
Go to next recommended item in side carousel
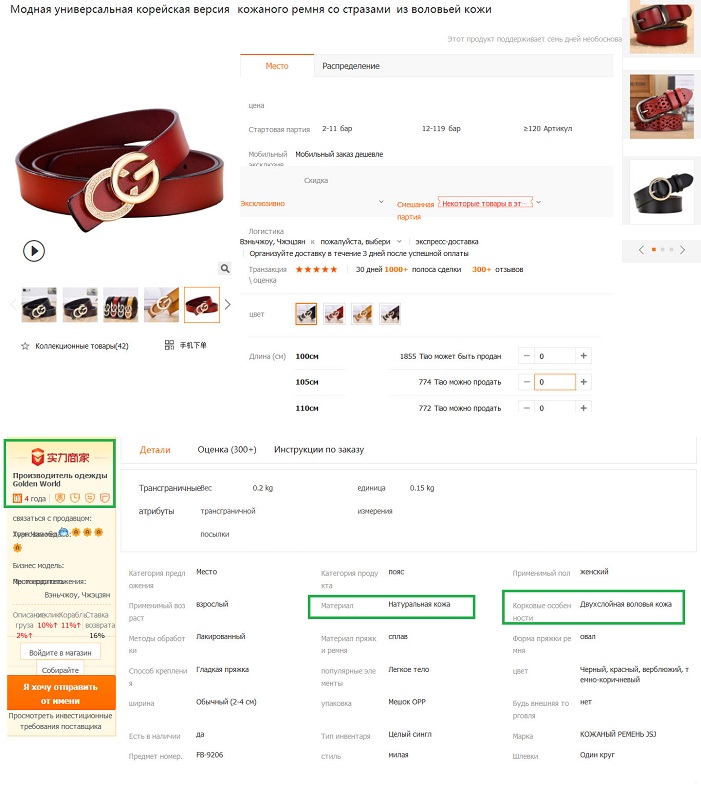click(x=683, y=249)
